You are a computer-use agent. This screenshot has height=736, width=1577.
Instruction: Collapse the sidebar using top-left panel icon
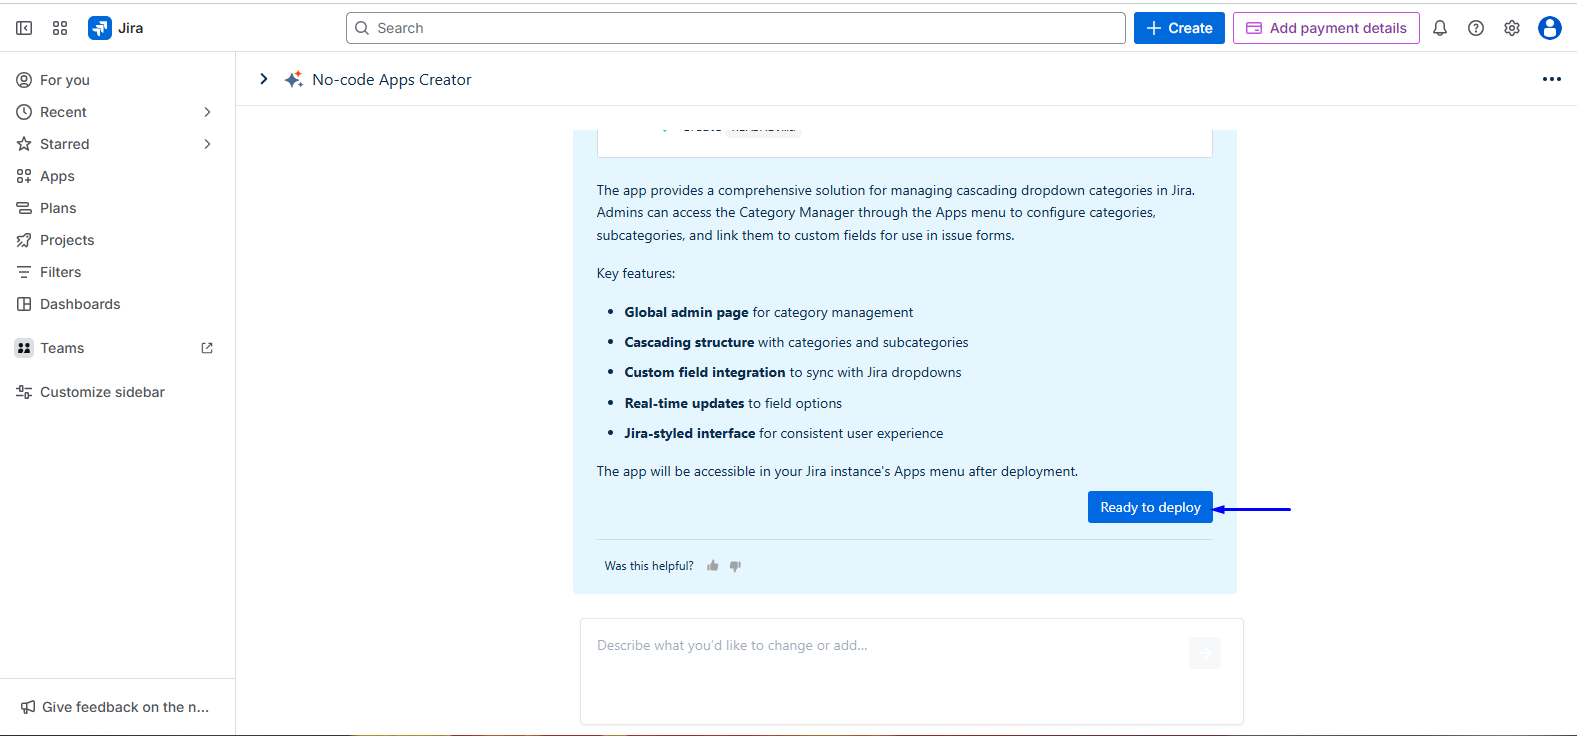[x=24, y=28]
